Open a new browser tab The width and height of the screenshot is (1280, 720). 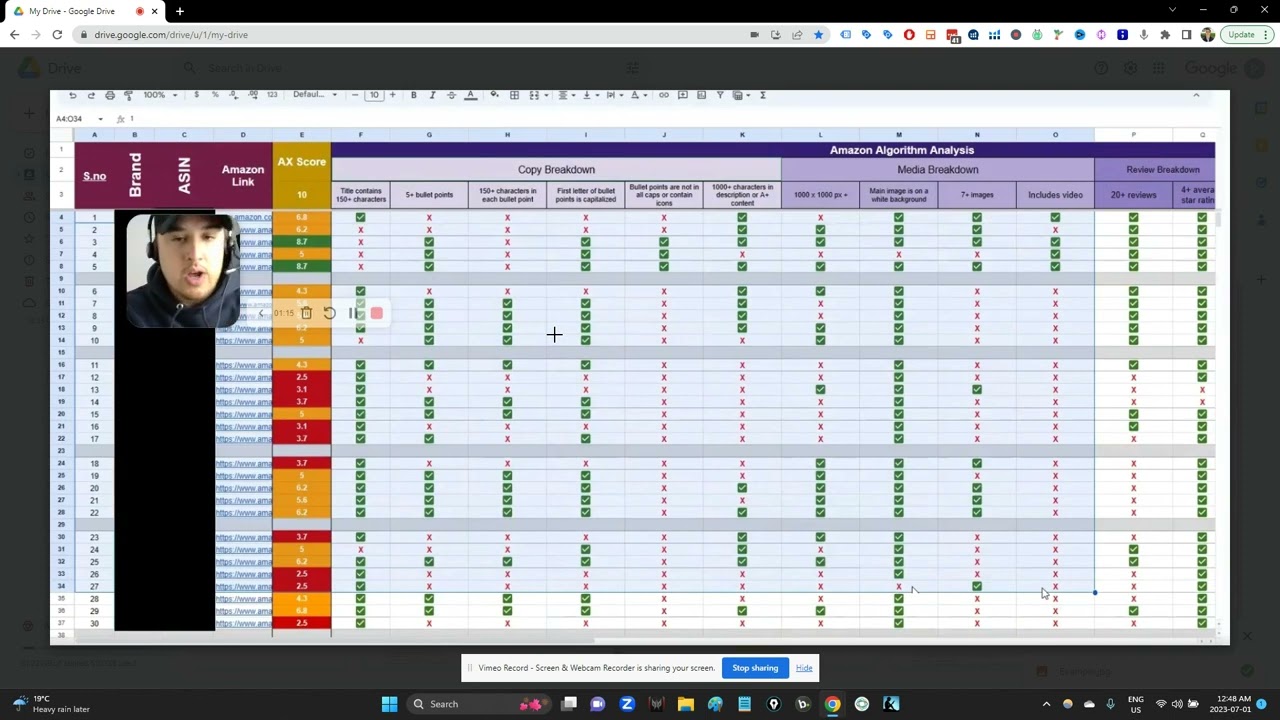pos(180,11)
